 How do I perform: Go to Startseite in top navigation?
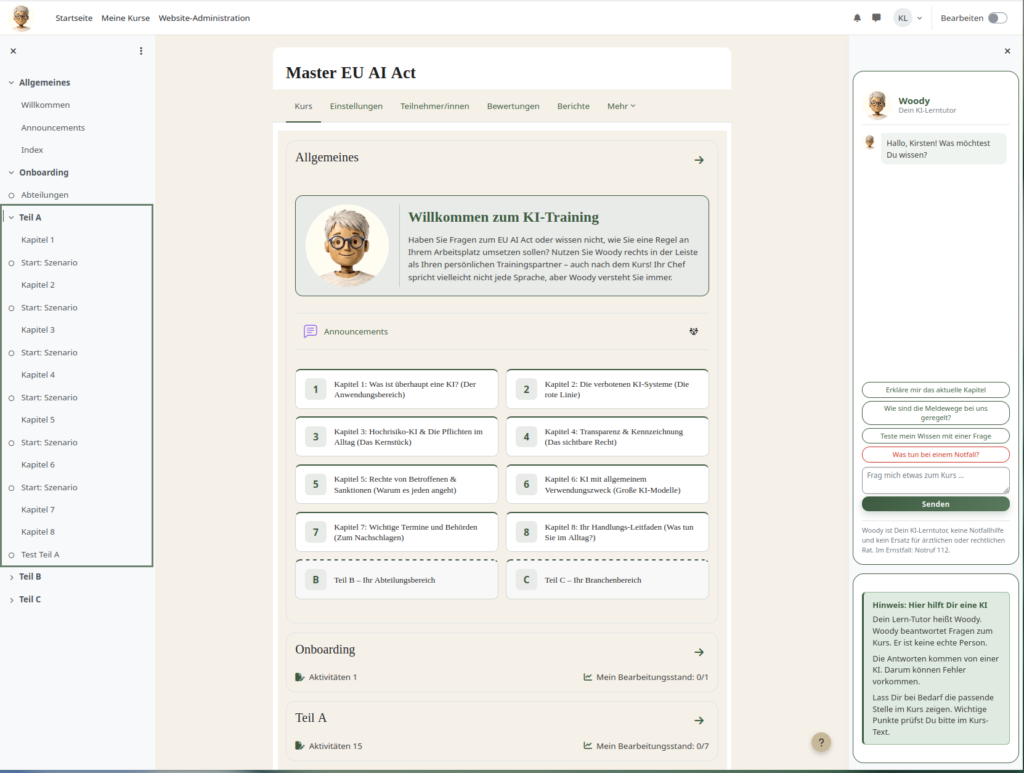pyautogui.click(x=74, y=18)
